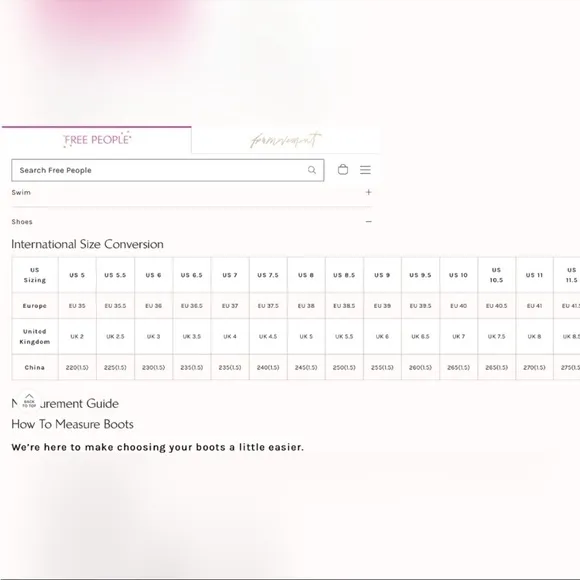Click the International Size Conversion heading

(87, 244)
